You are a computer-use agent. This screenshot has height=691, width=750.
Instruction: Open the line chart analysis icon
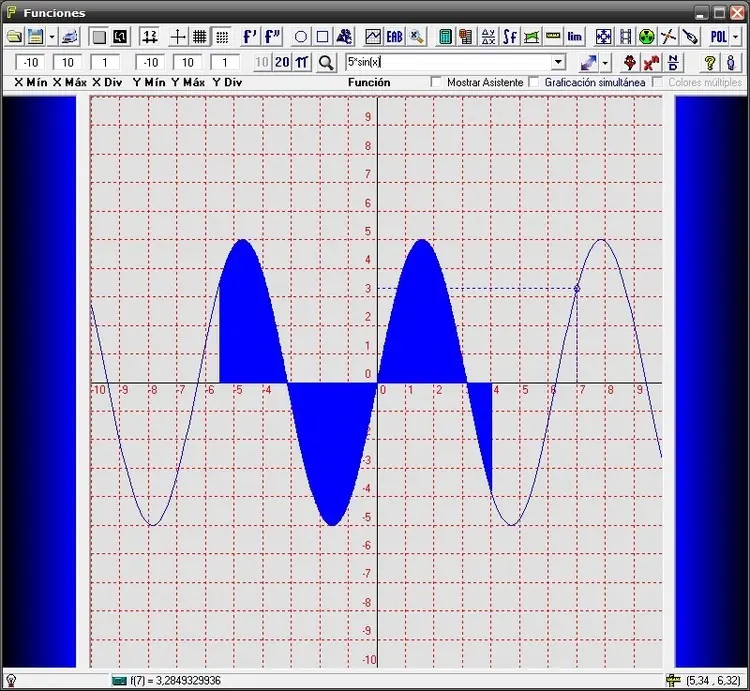coord(373,36)
